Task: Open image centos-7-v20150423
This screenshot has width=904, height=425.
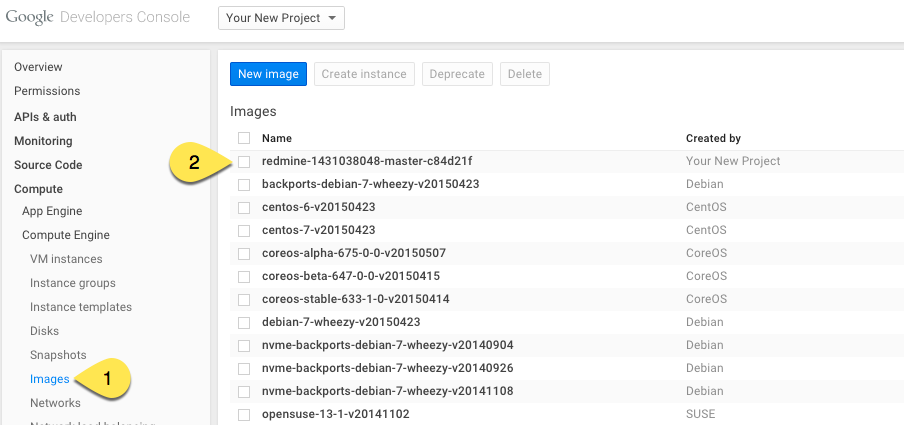Action: pos(318,230)
